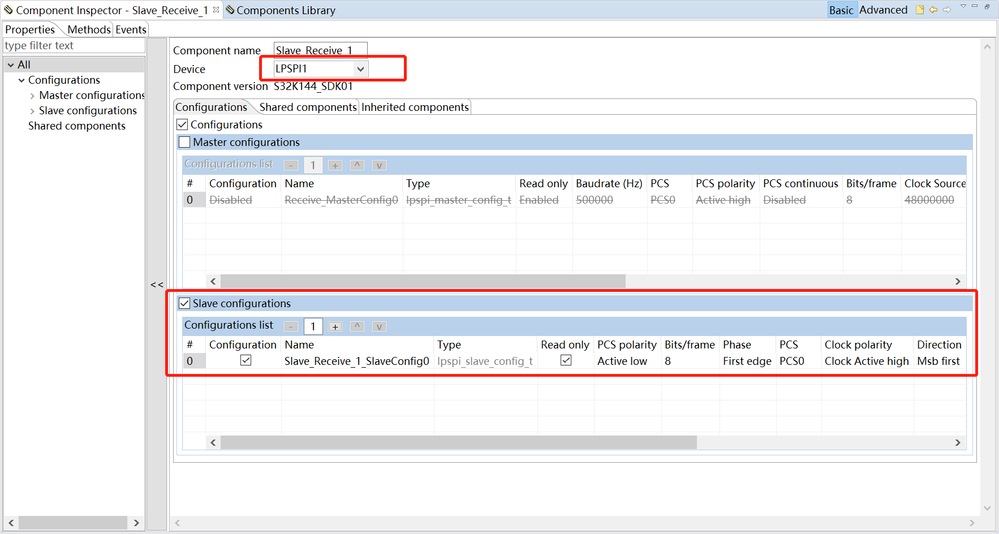999x534 pixels.
Task: Select the Slave_Receive_1_SlaveConfig0 name cell
Action: (357, 361)
